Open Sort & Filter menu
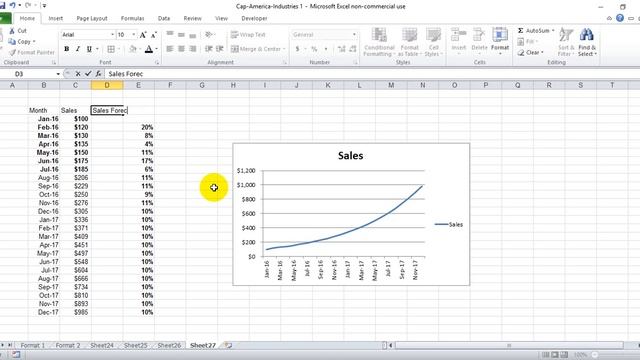 pos(566,42)
